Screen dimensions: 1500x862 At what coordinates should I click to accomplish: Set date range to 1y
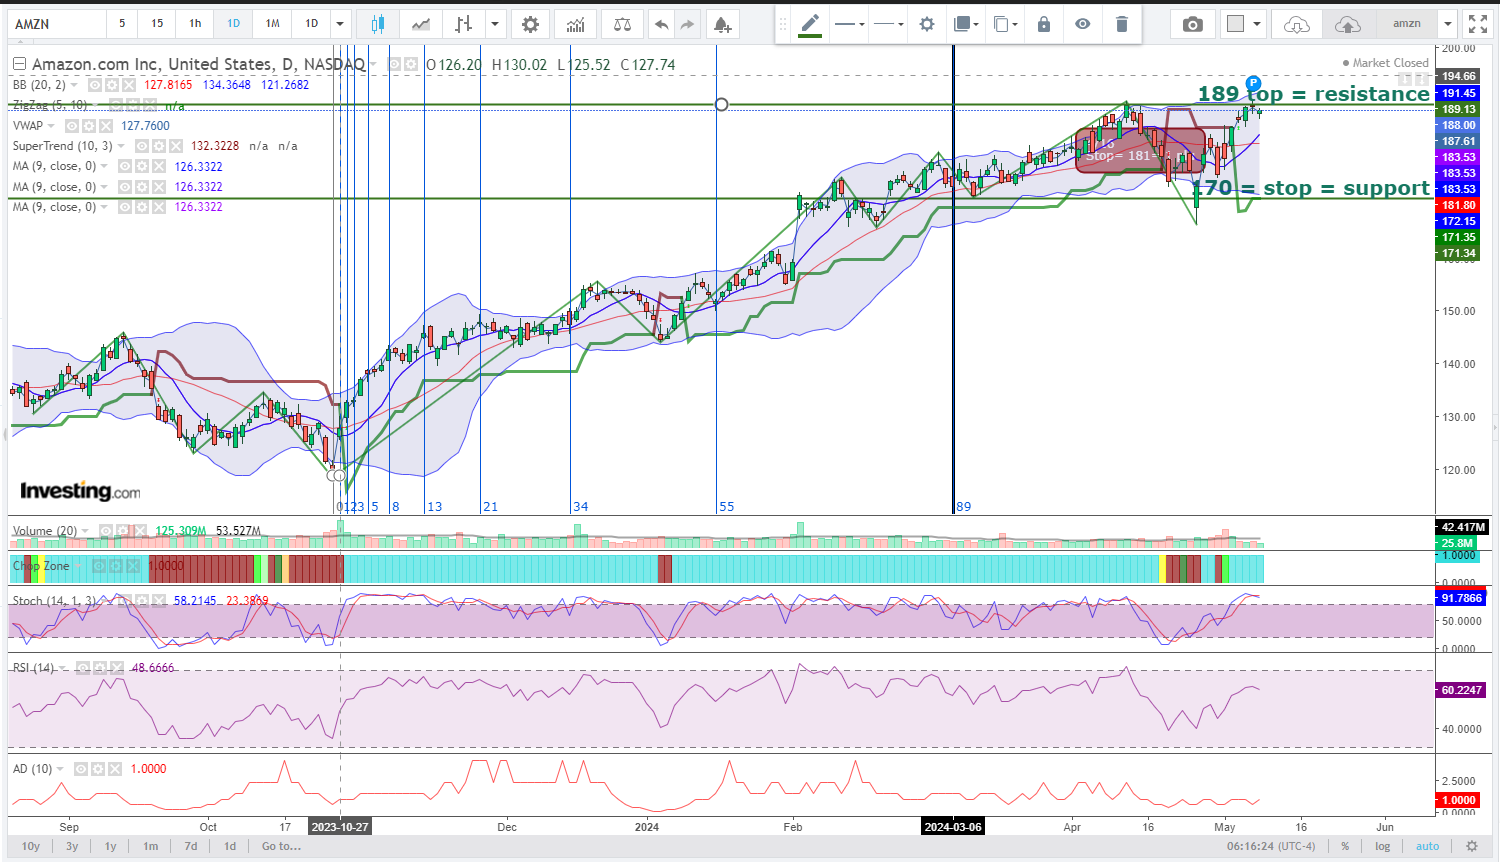[x=111, y=846]
